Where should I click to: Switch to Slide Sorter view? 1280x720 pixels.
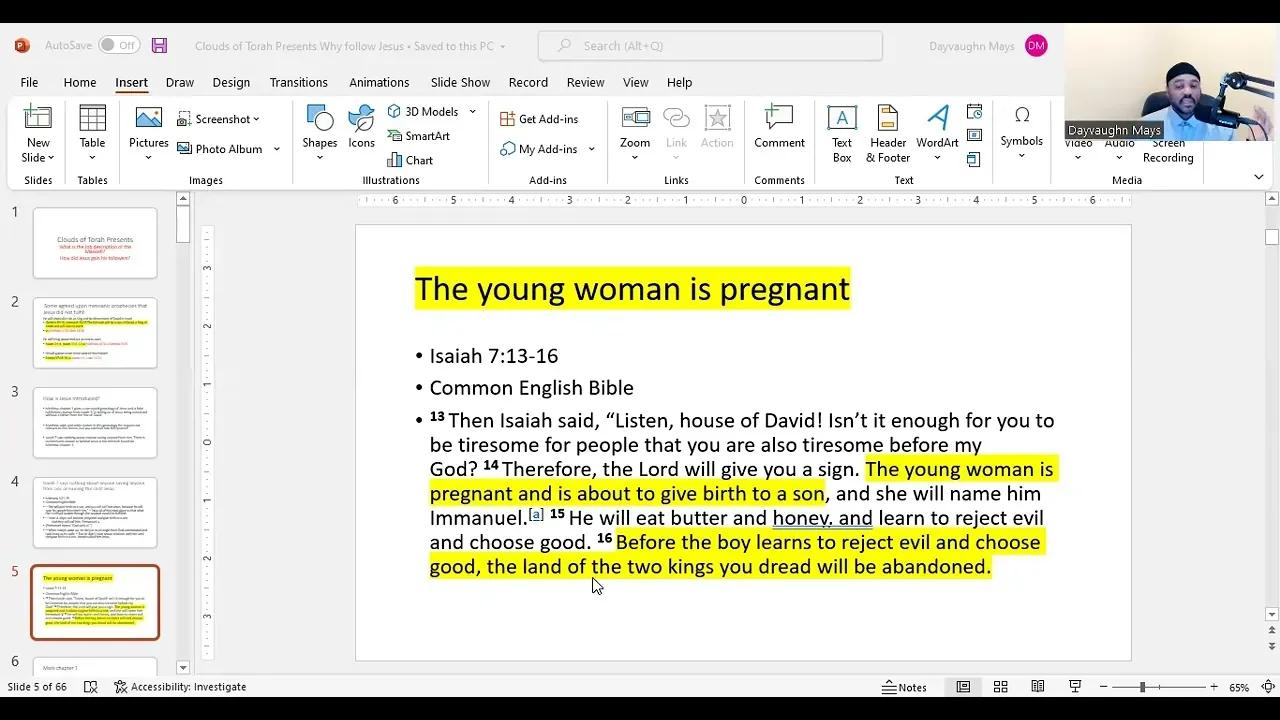coord(1000,687)
